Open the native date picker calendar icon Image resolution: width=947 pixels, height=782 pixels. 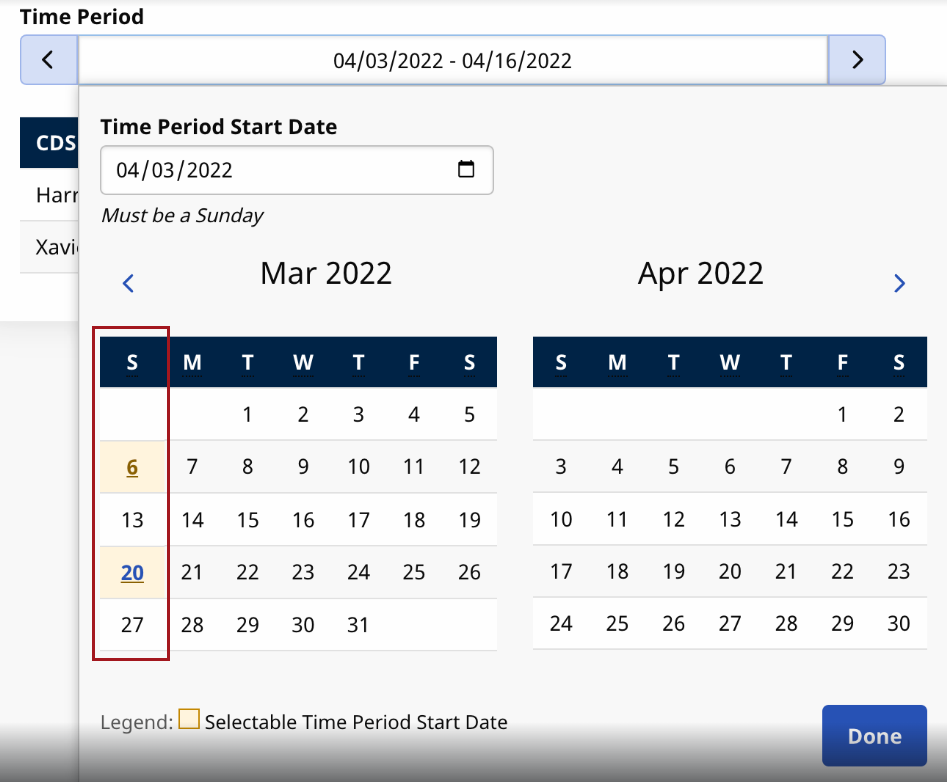[x=466, y=170]
